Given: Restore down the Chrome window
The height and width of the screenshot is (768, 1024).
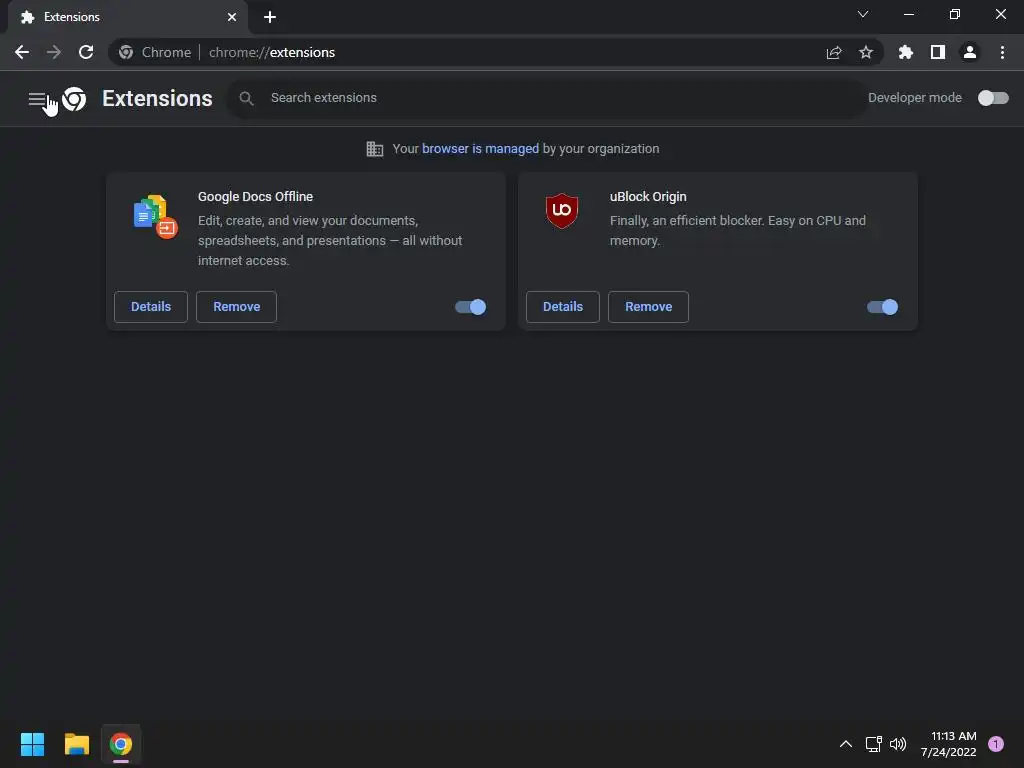Looking at the screenshot, I should point(955,14).
